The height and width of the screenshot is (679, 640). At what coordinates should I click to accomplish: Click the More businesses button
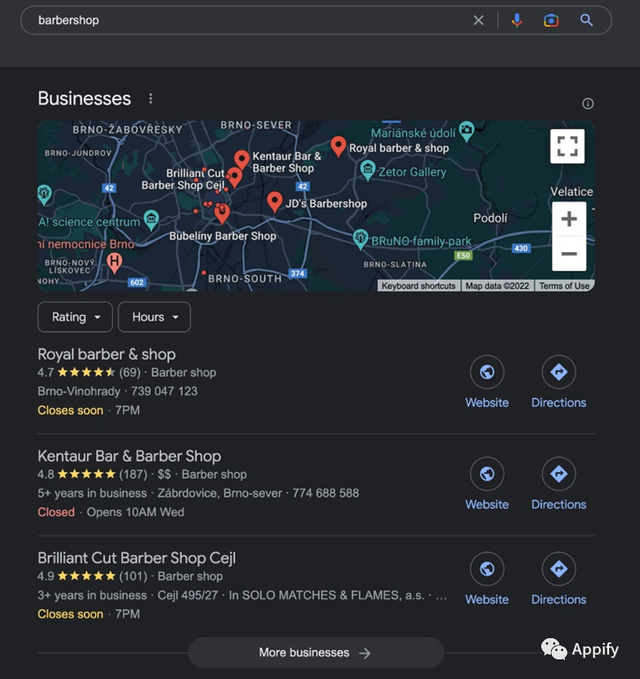point(316,653)
